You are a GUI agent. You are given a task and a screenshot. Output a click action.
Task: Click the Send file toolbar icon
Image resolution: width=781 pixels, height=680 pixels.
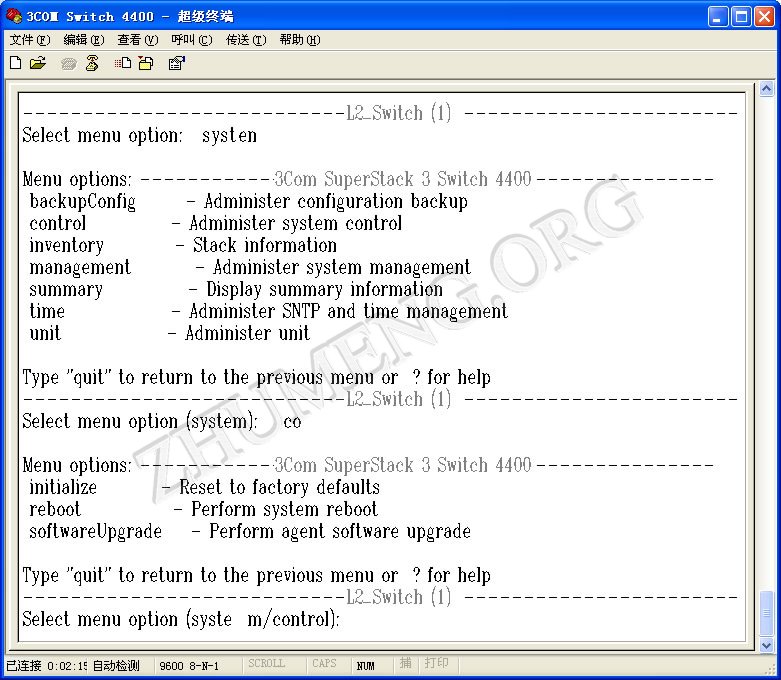point(123,63)
